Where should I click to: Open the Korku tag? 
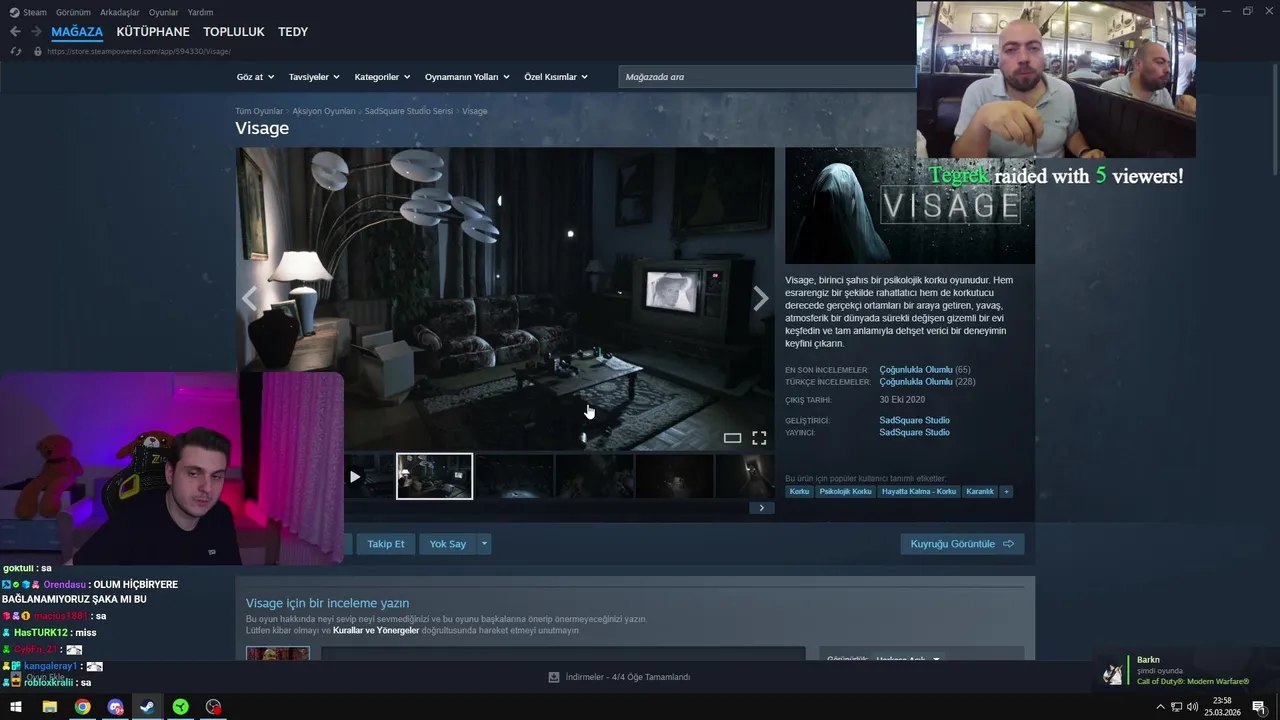coord(799,491)
